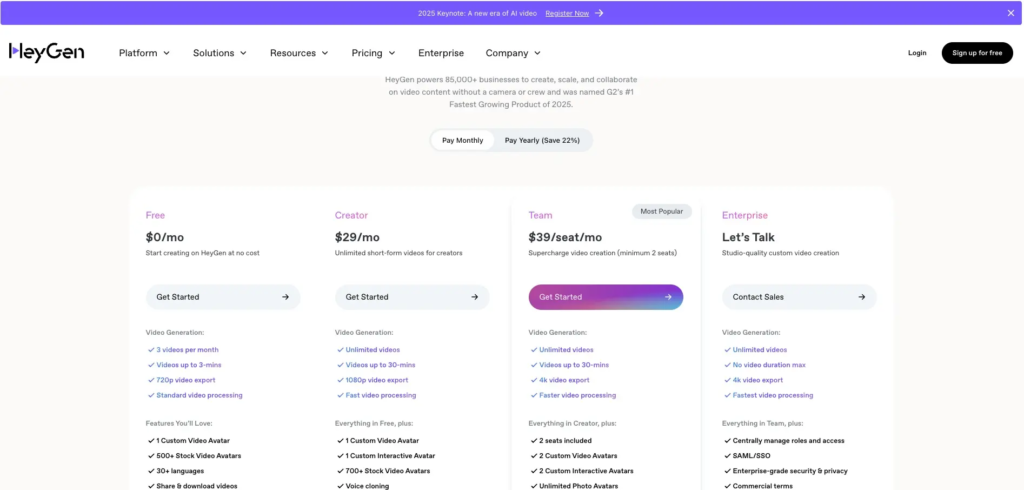The image size is (1024, 490).
Task: Click checkmark beside '1080p video export'
Action: click(340, 380)
